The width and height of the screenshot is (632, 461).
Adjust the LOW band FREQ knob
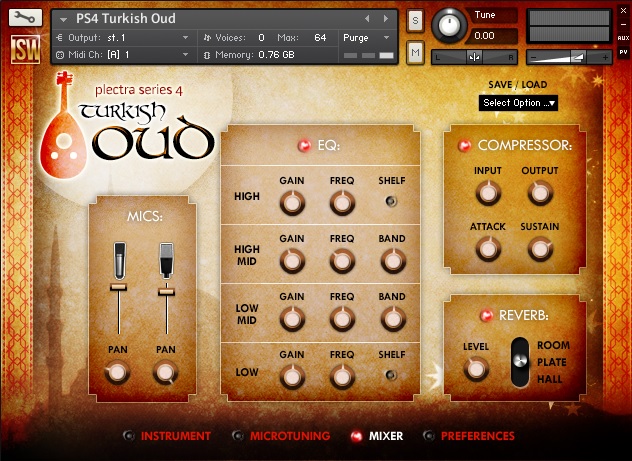342,377
